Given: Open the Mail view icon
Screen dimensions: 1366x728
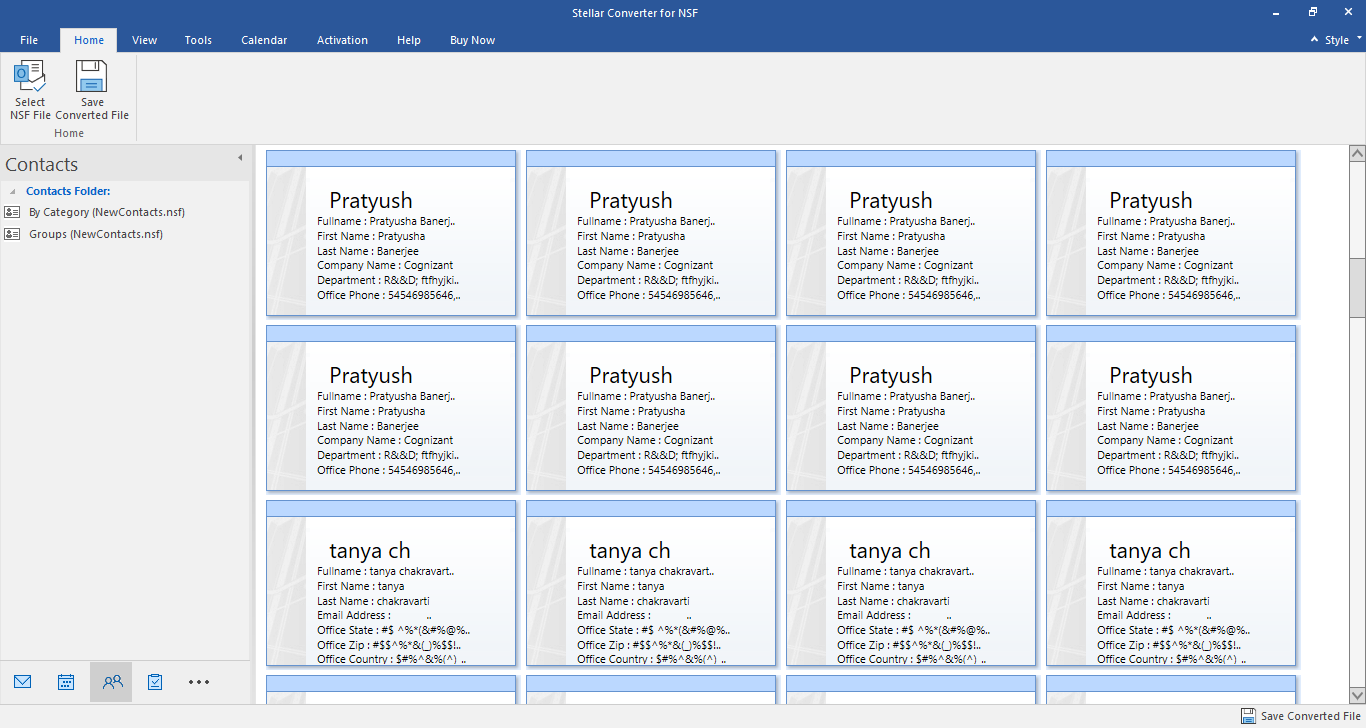Looking at the screenshot, I should 23,682.
